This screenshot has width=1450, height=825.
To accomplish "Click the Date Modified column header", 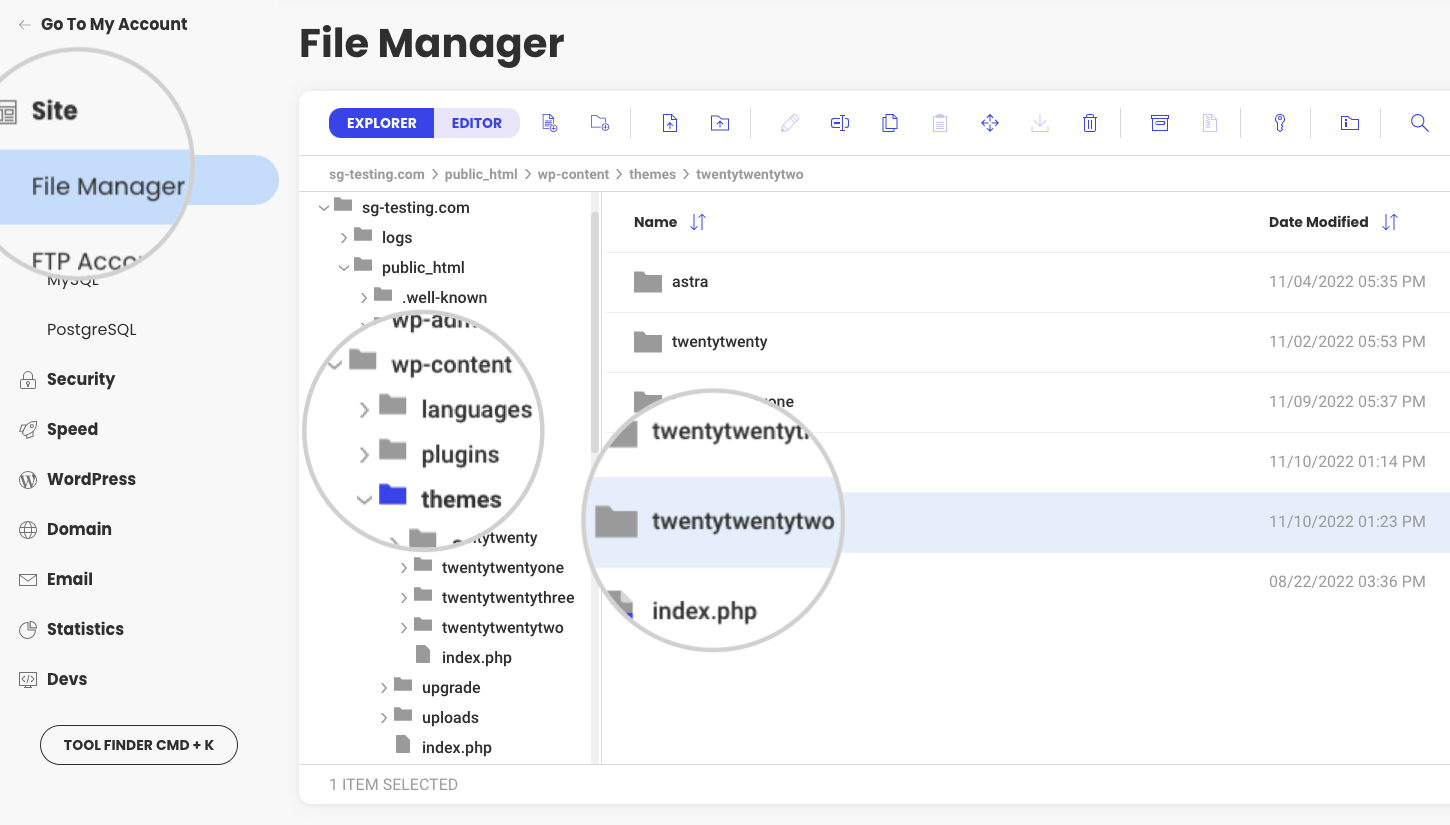I will 1318,222.
